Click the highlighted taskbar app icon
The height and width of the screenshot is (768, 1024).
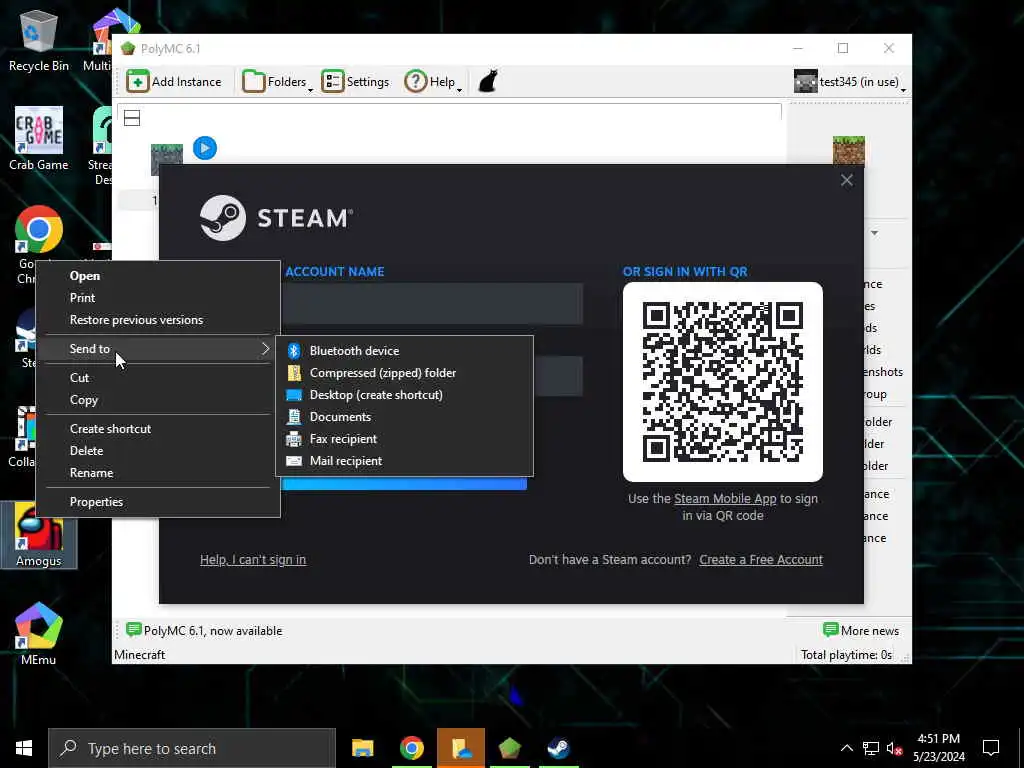[x=461, y=748]
